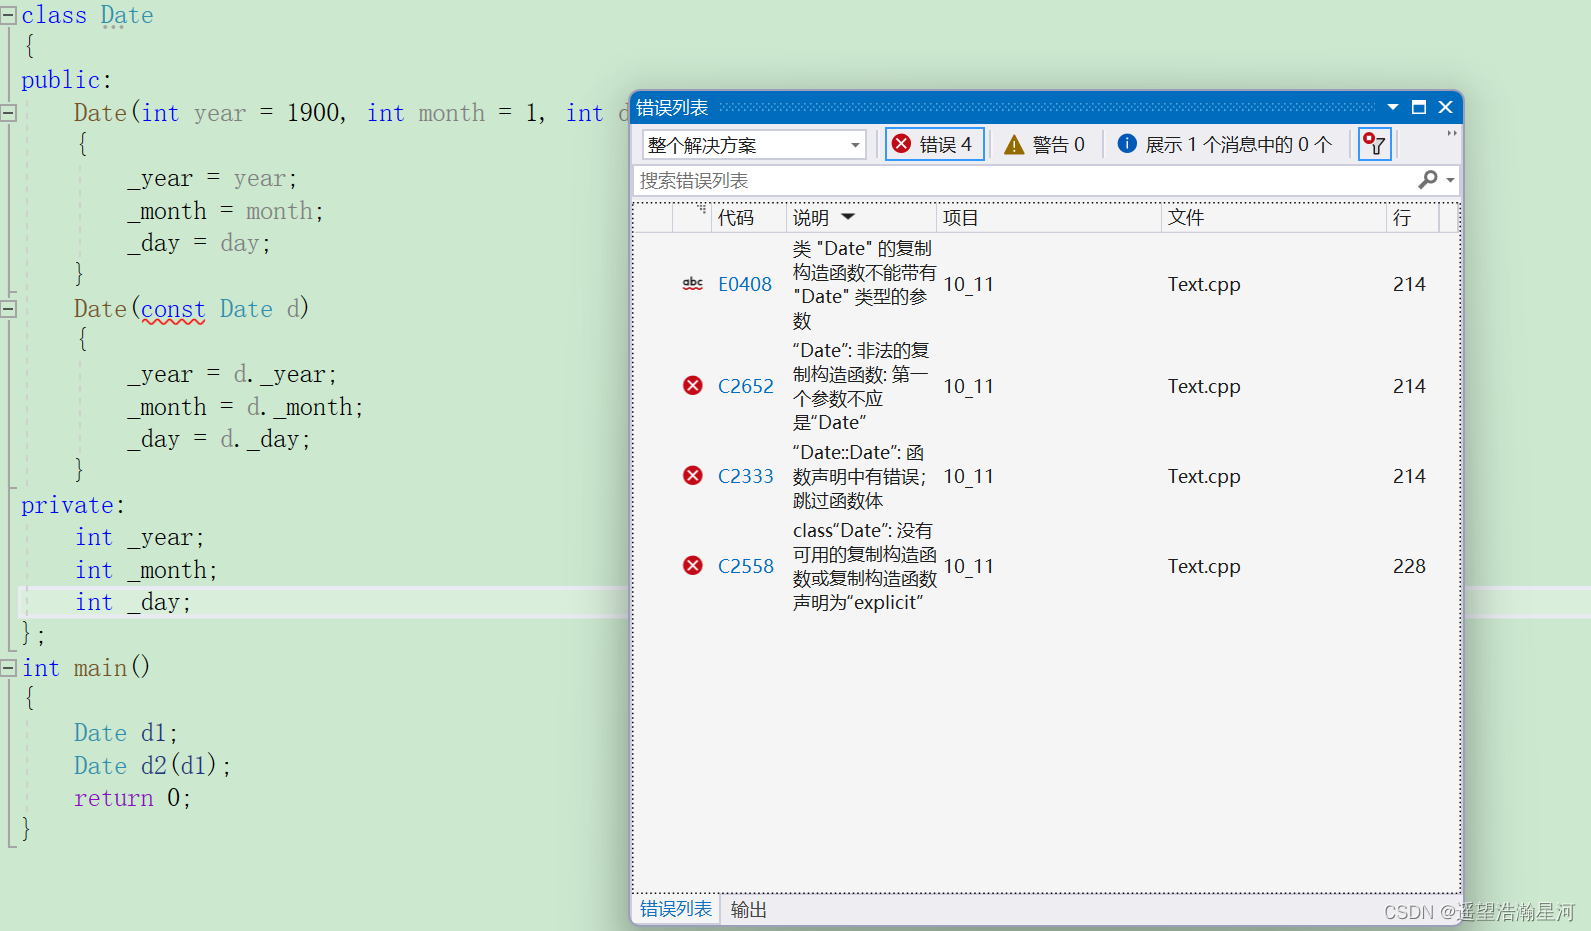Click the 'int _day;' member declaration line
Viewport: 1591px width, 931px height.
pyautogui.click(x=132, y=602)
